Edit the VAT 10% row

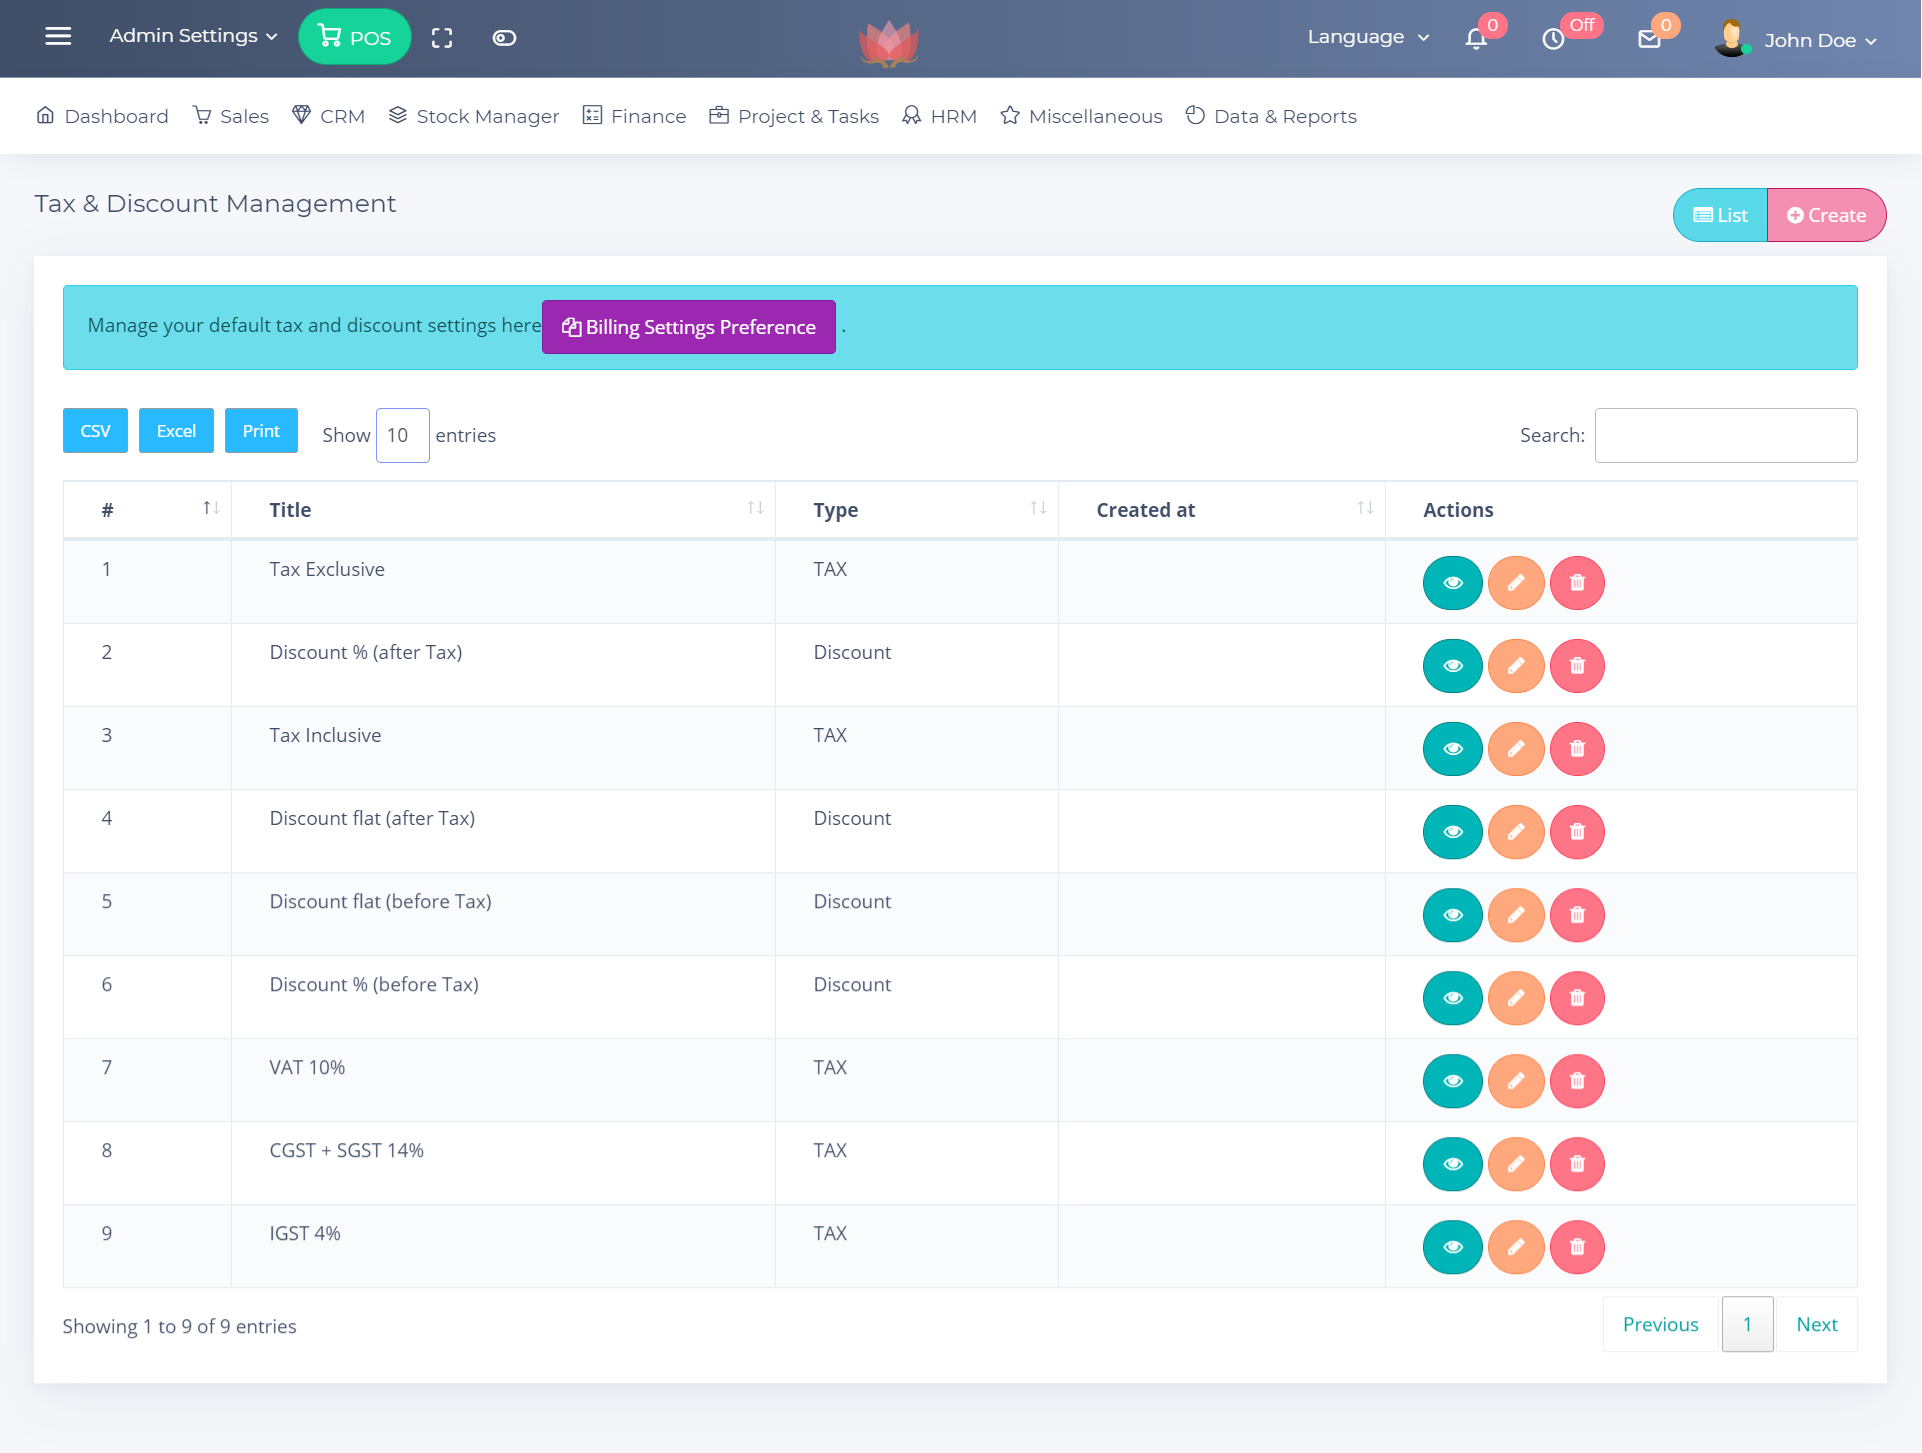1516,1081
